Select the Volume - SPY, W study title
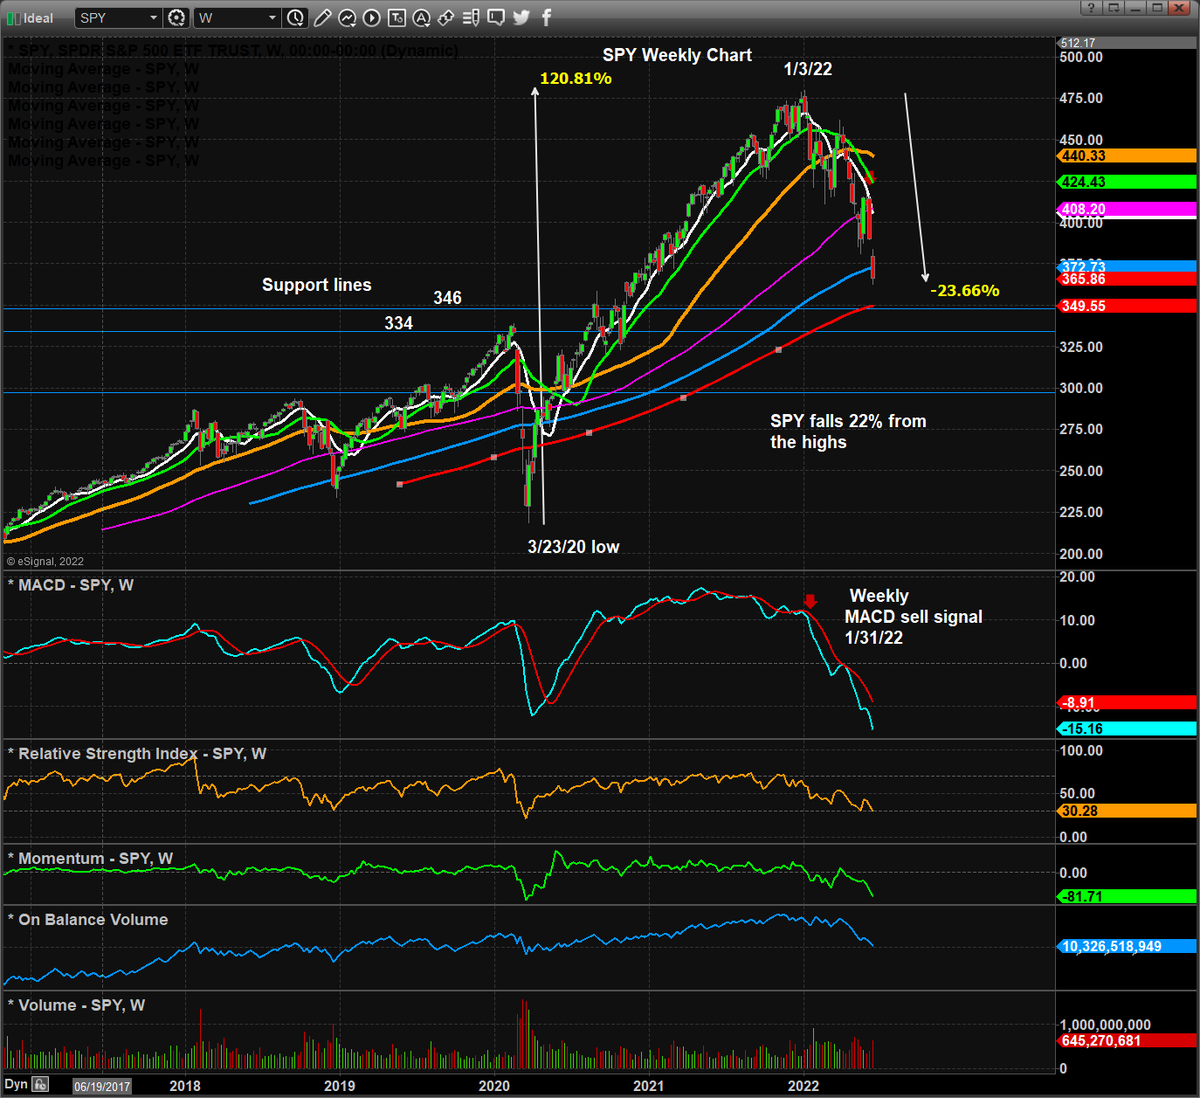1200x1098 pixels. (76, 1005)
